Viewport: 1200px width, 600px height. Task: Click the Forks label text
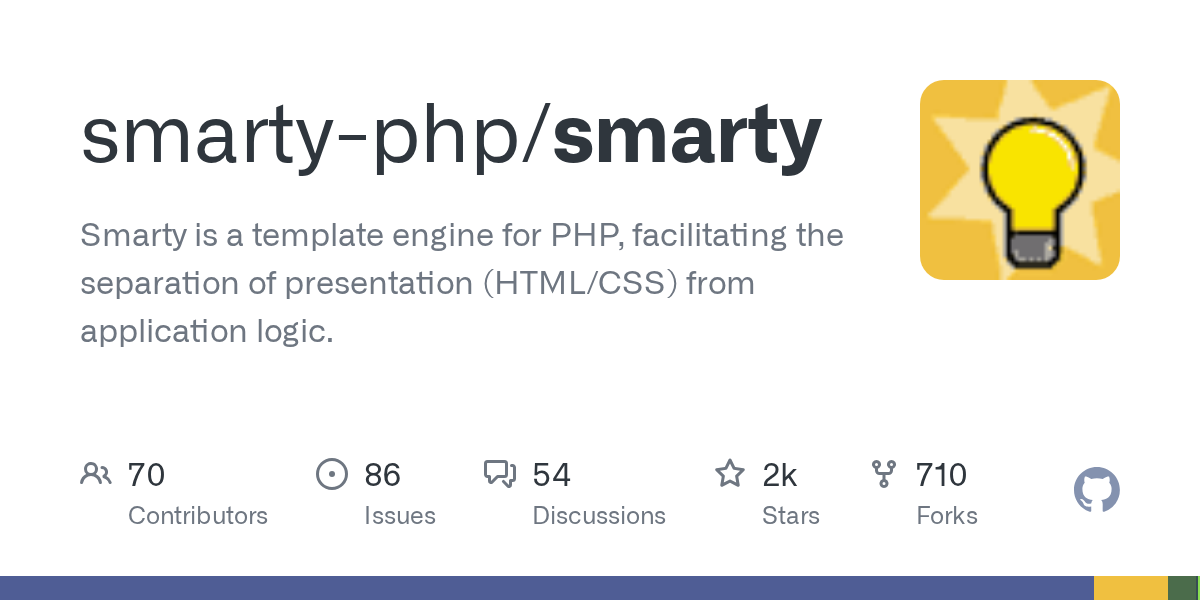click(x=947, y=516)
